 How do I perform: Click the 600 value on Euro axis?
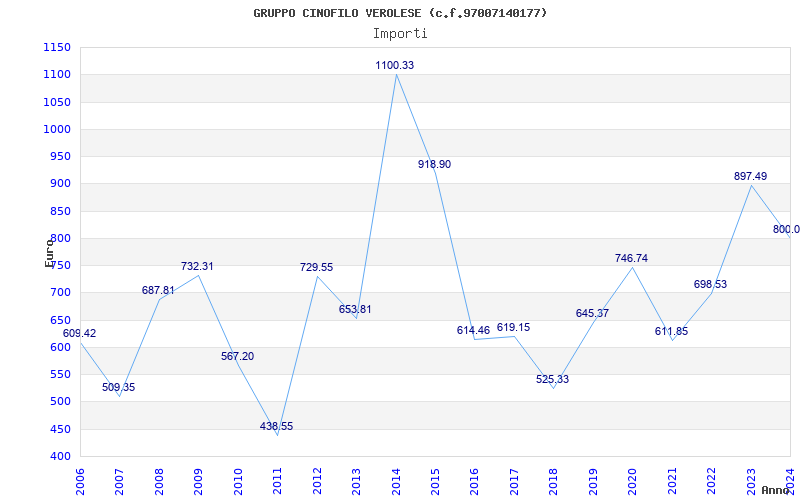[x=60, y=347]
